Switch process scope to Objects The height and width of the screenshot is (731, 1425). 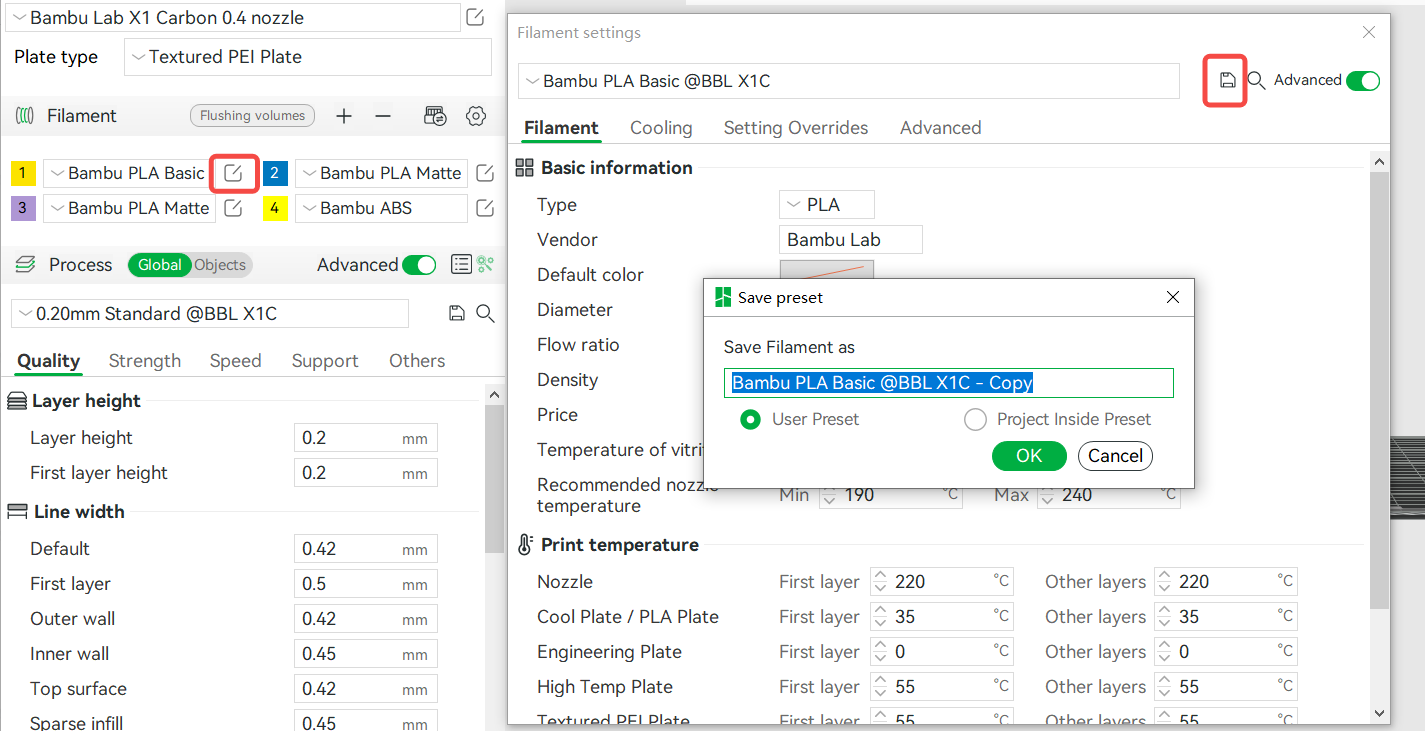coord(220,265)
